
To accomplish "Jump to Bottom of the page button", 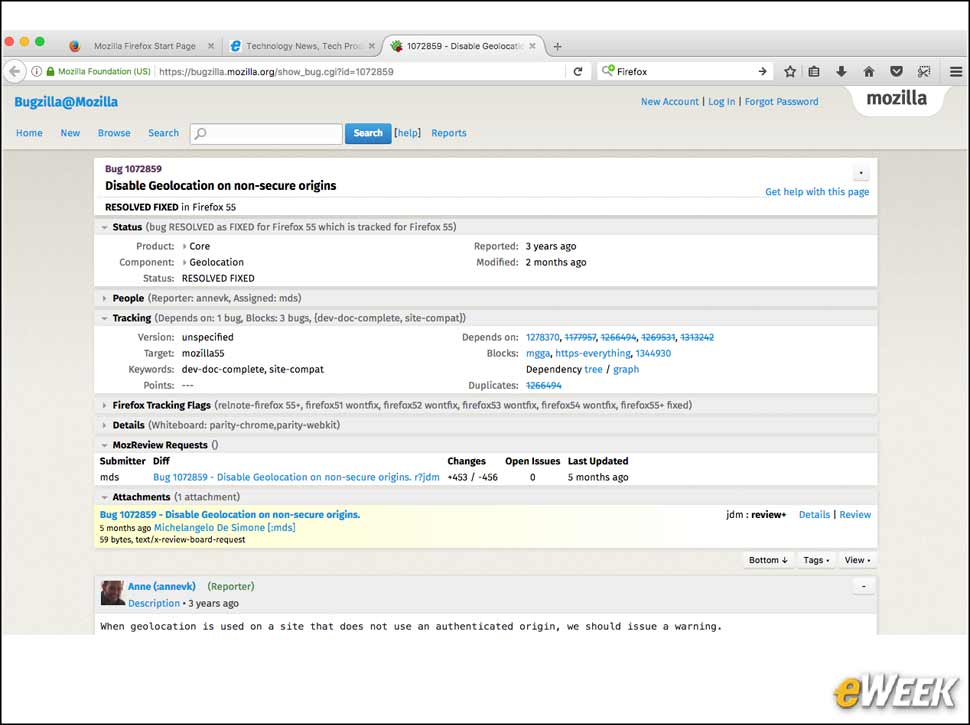I will 768,560.
